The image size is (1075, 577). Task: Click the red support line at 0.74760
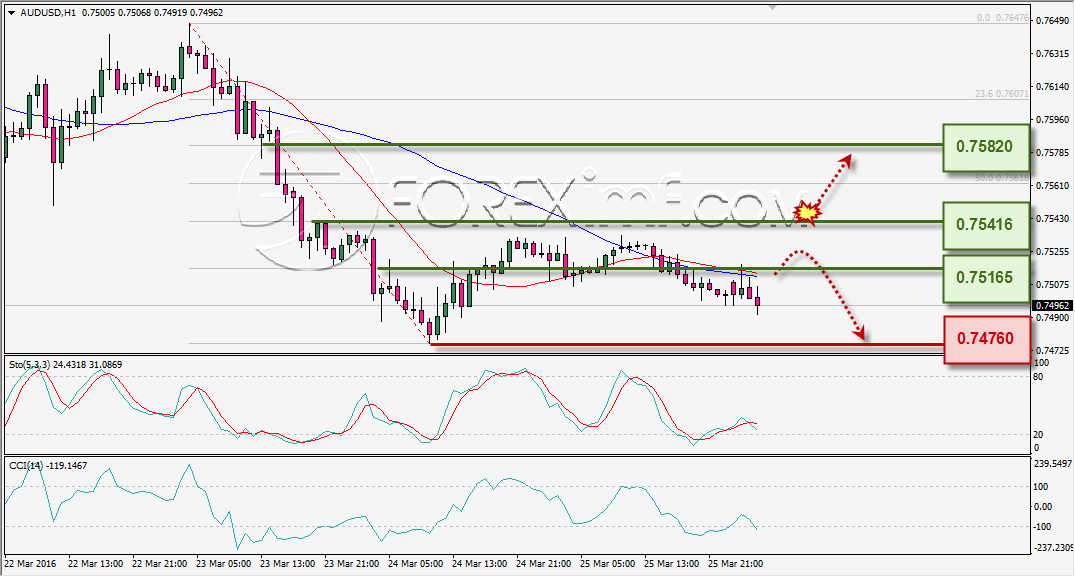tap(688, 344)
